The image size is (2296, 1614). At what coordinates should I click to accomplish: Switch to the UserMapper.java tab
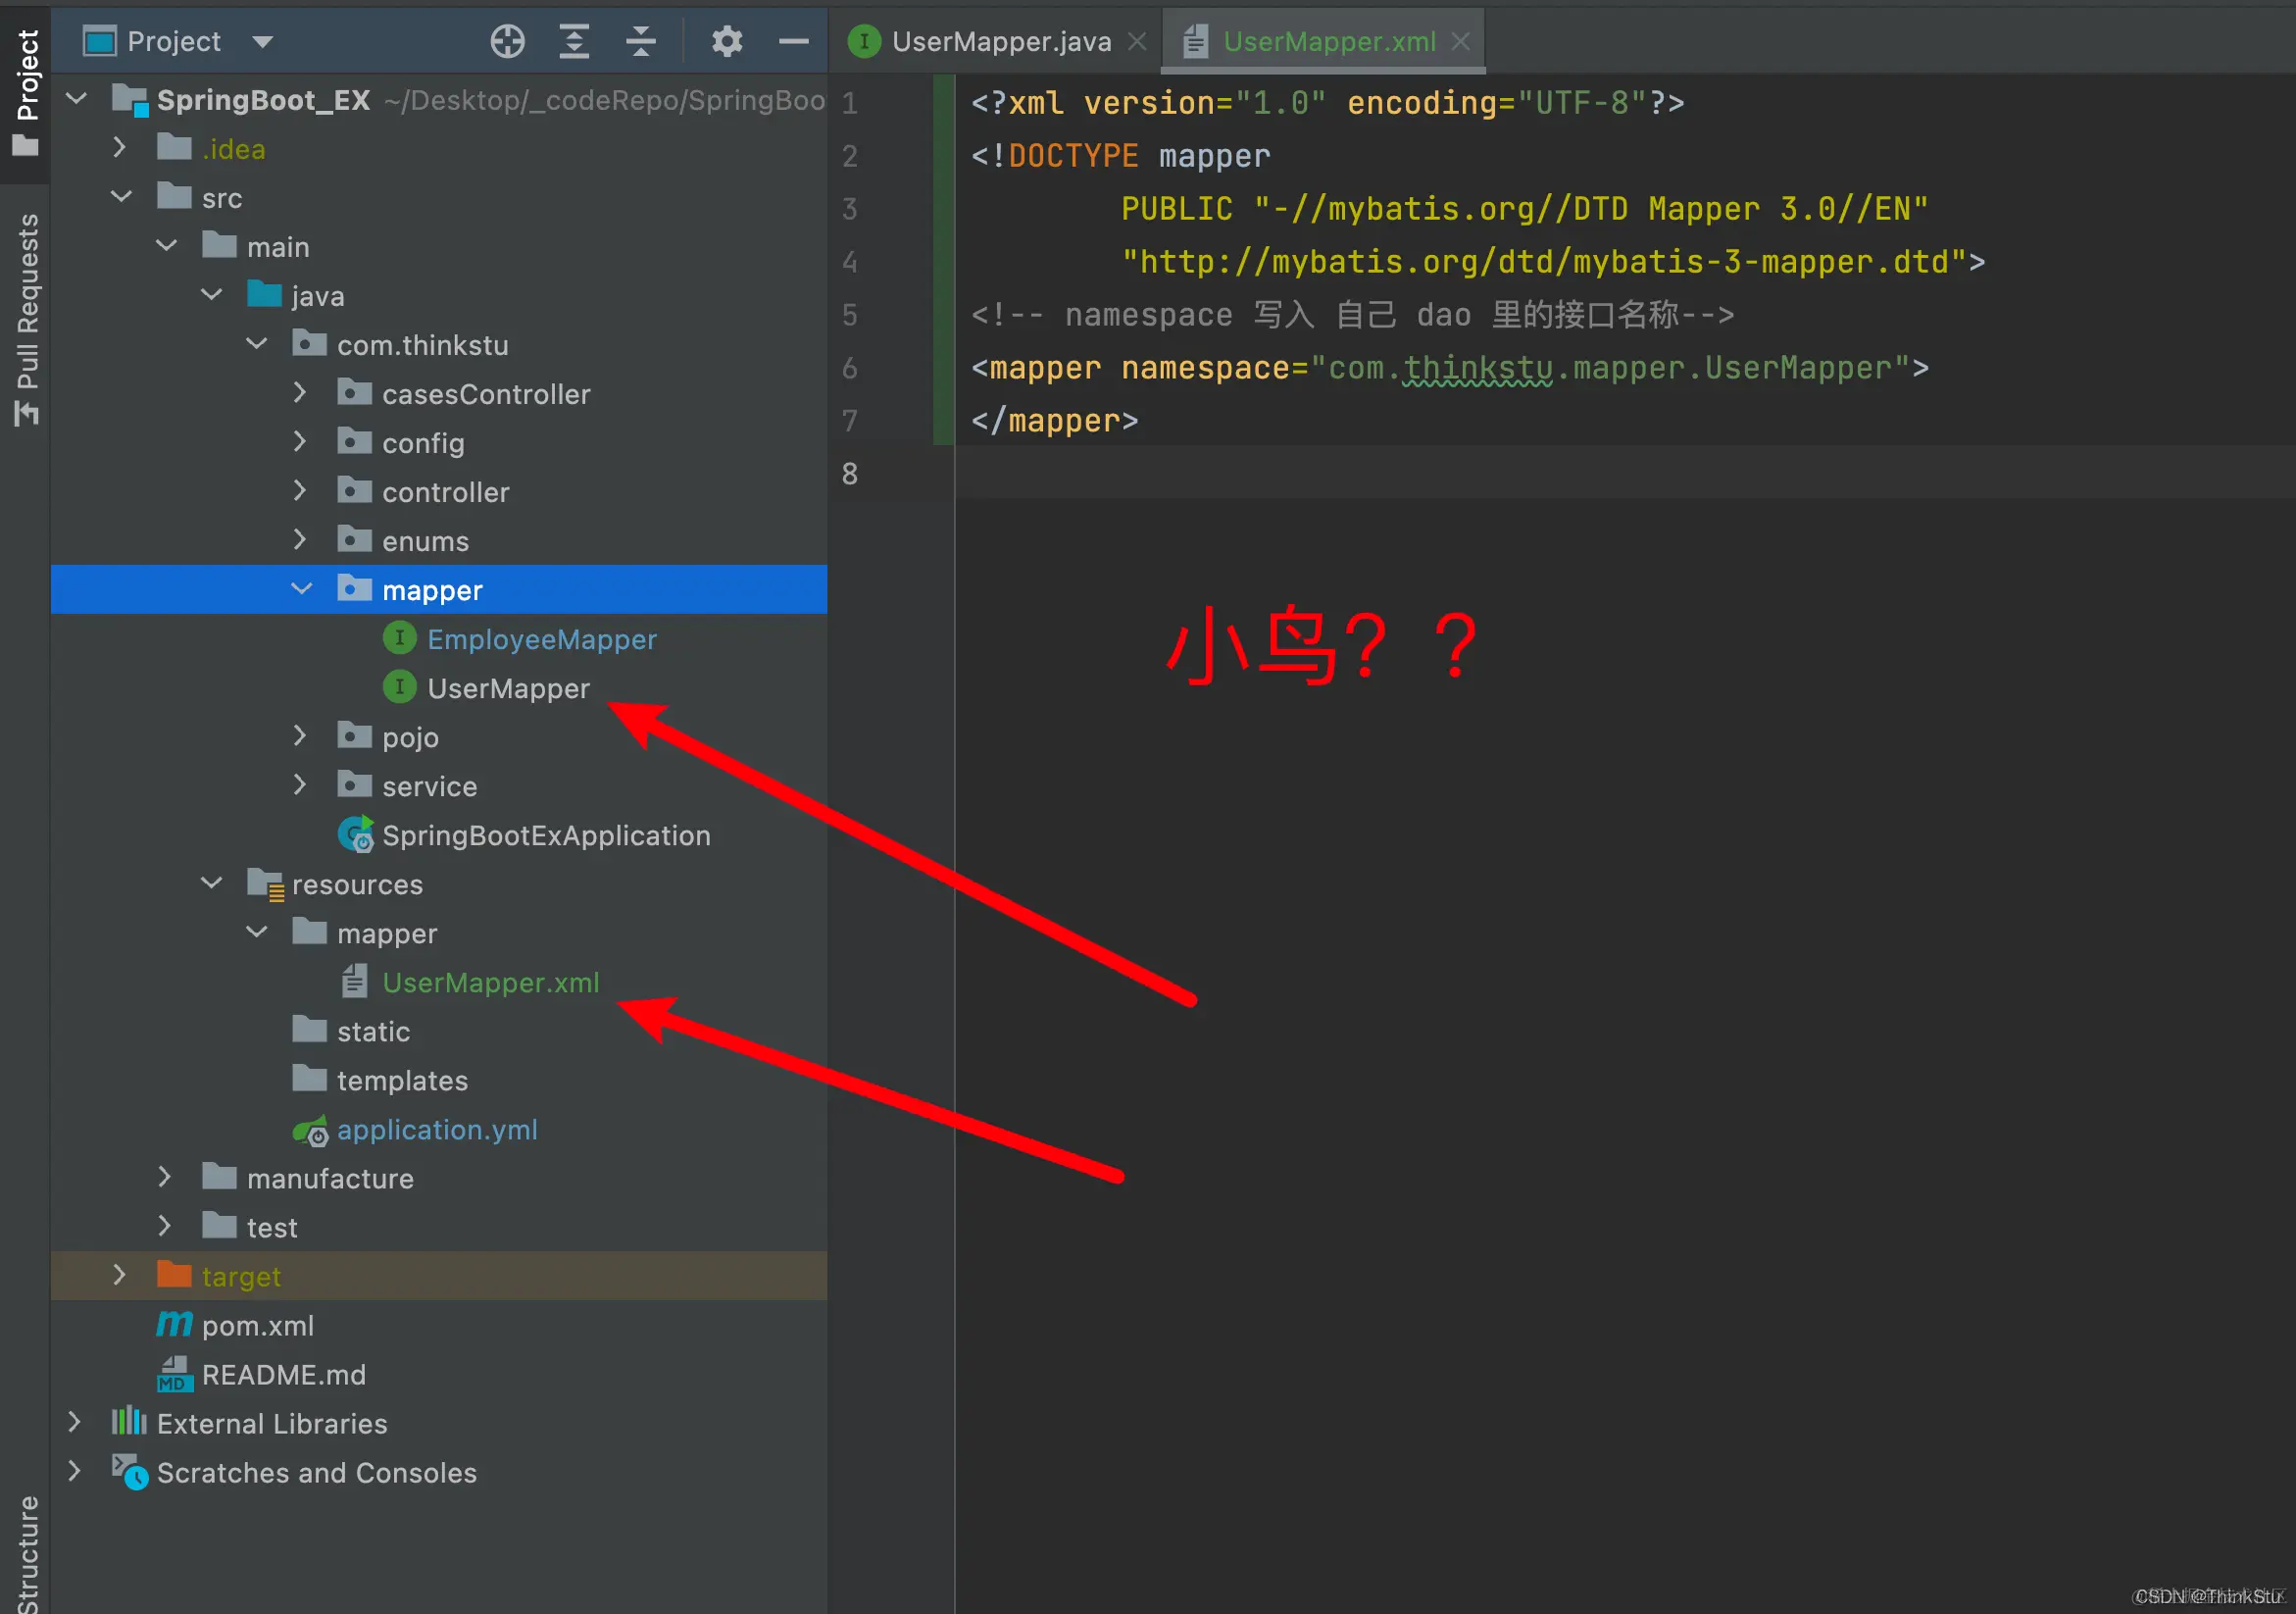1000,41
